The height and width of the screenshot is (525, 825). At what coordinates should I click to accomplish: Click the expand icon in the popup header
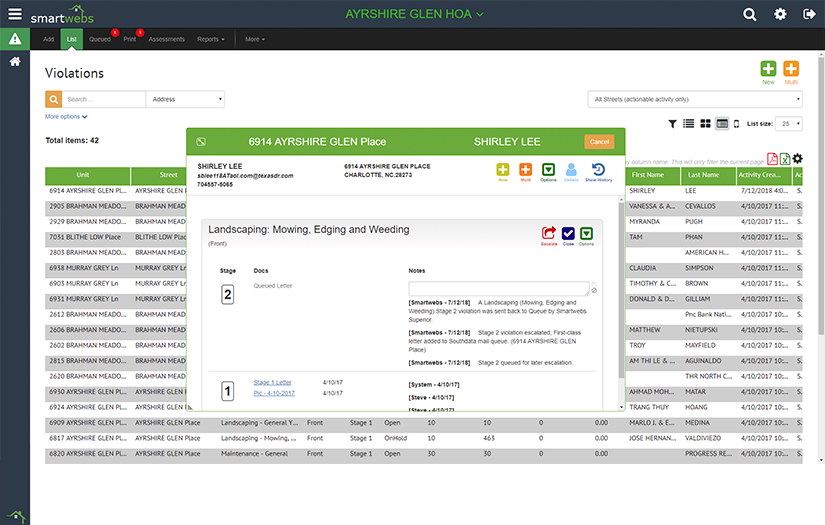[201, 142]
